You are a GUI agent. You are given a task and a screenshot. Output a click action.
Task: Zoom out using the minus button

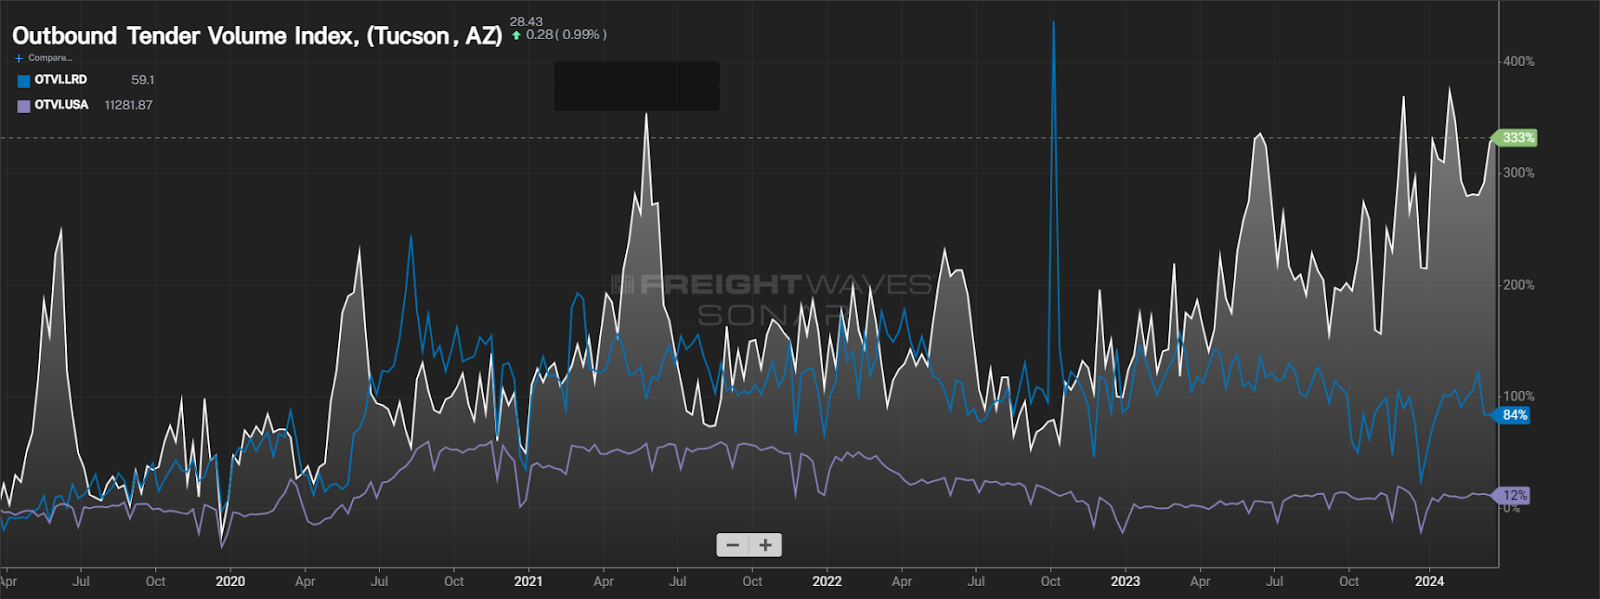[733, 545]
